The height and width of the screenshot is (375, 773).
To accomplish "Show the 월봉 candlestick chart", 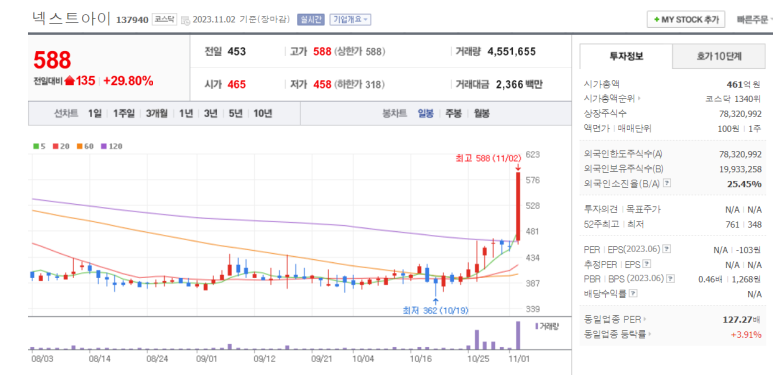I will coord(482,113).
